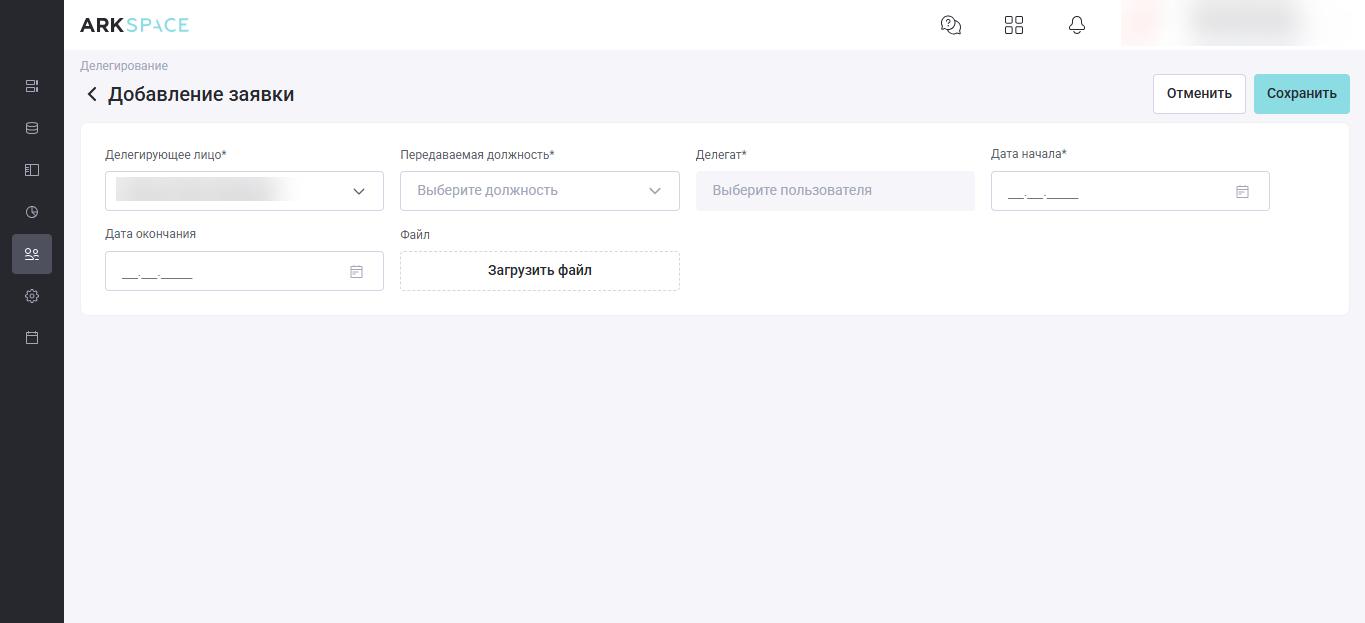Open the settings gear sidebar icon
Viewport: 1365px width, 623px height.
(32, 296)
